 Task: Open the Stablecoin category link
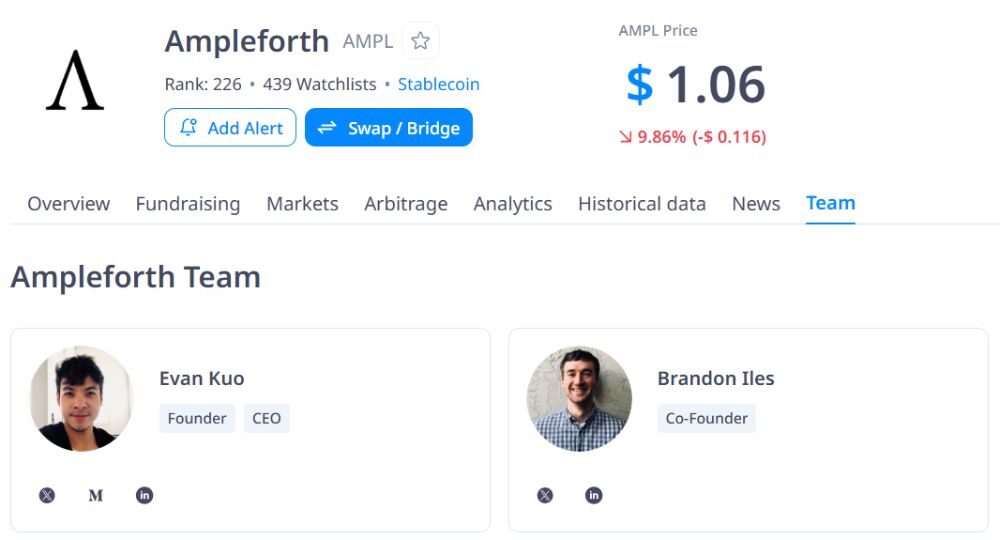click(x=438, y=84)
